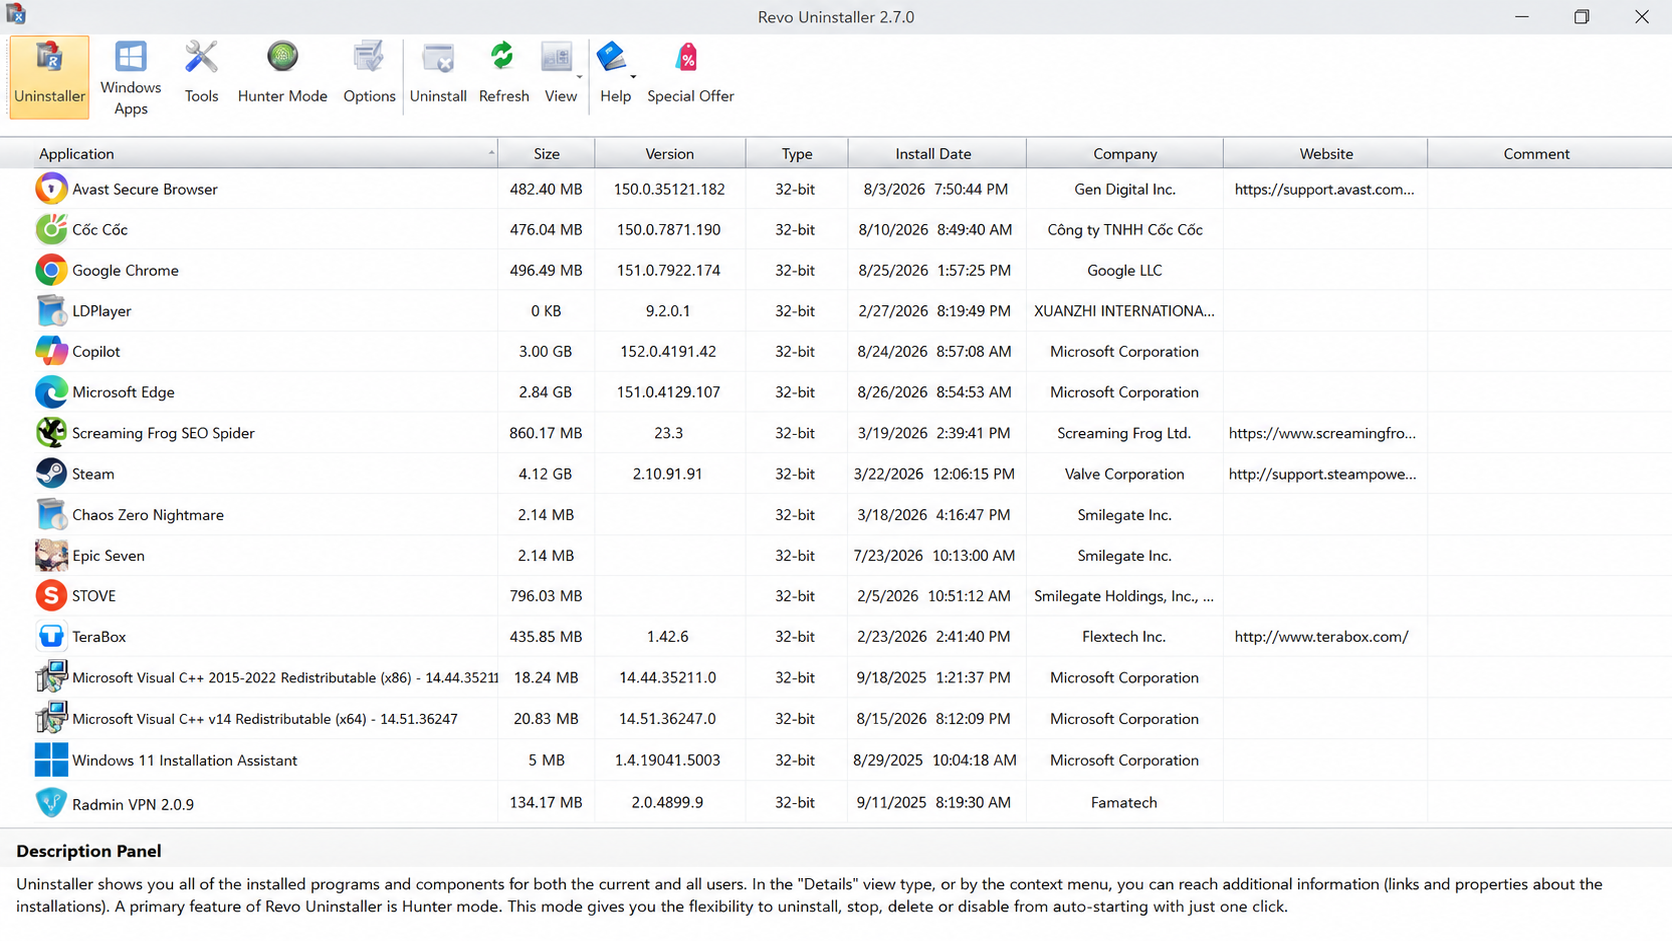Viewport: 1672px width, 941px height.
Task: Click the Steam app icon
Action: pos(51,473)
